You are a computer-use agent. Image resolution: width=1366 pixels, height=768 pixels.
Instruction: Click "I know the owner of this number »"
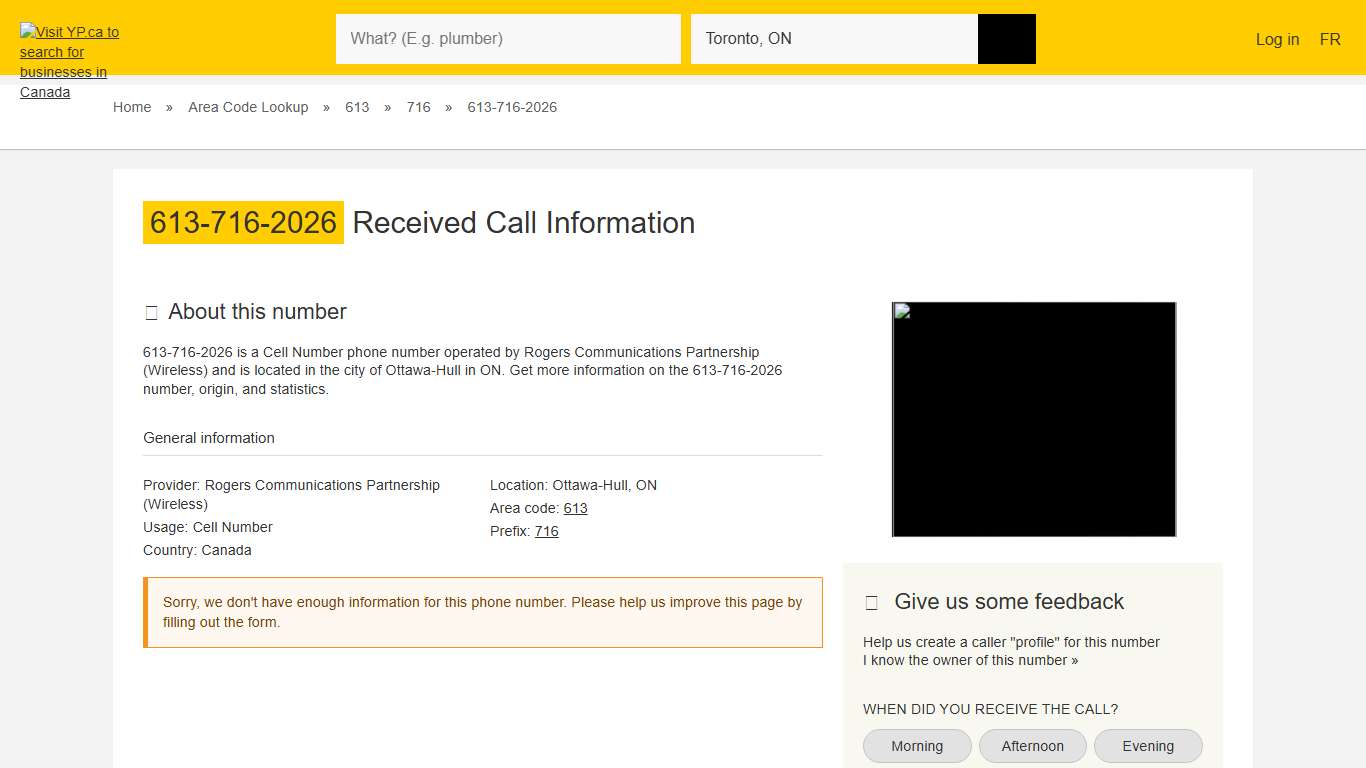point(970,660)
